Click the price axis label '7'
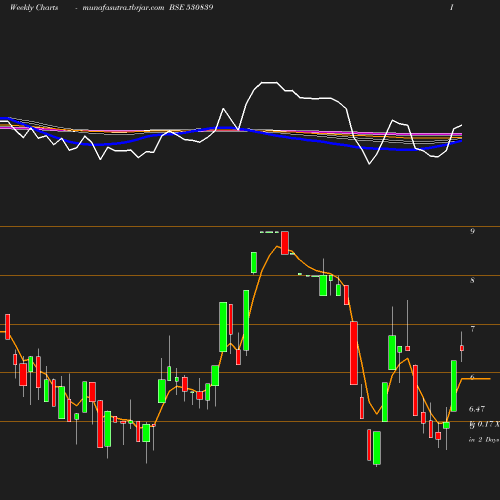The height and width of the screenshot is (500, 500). coord(472,329)
